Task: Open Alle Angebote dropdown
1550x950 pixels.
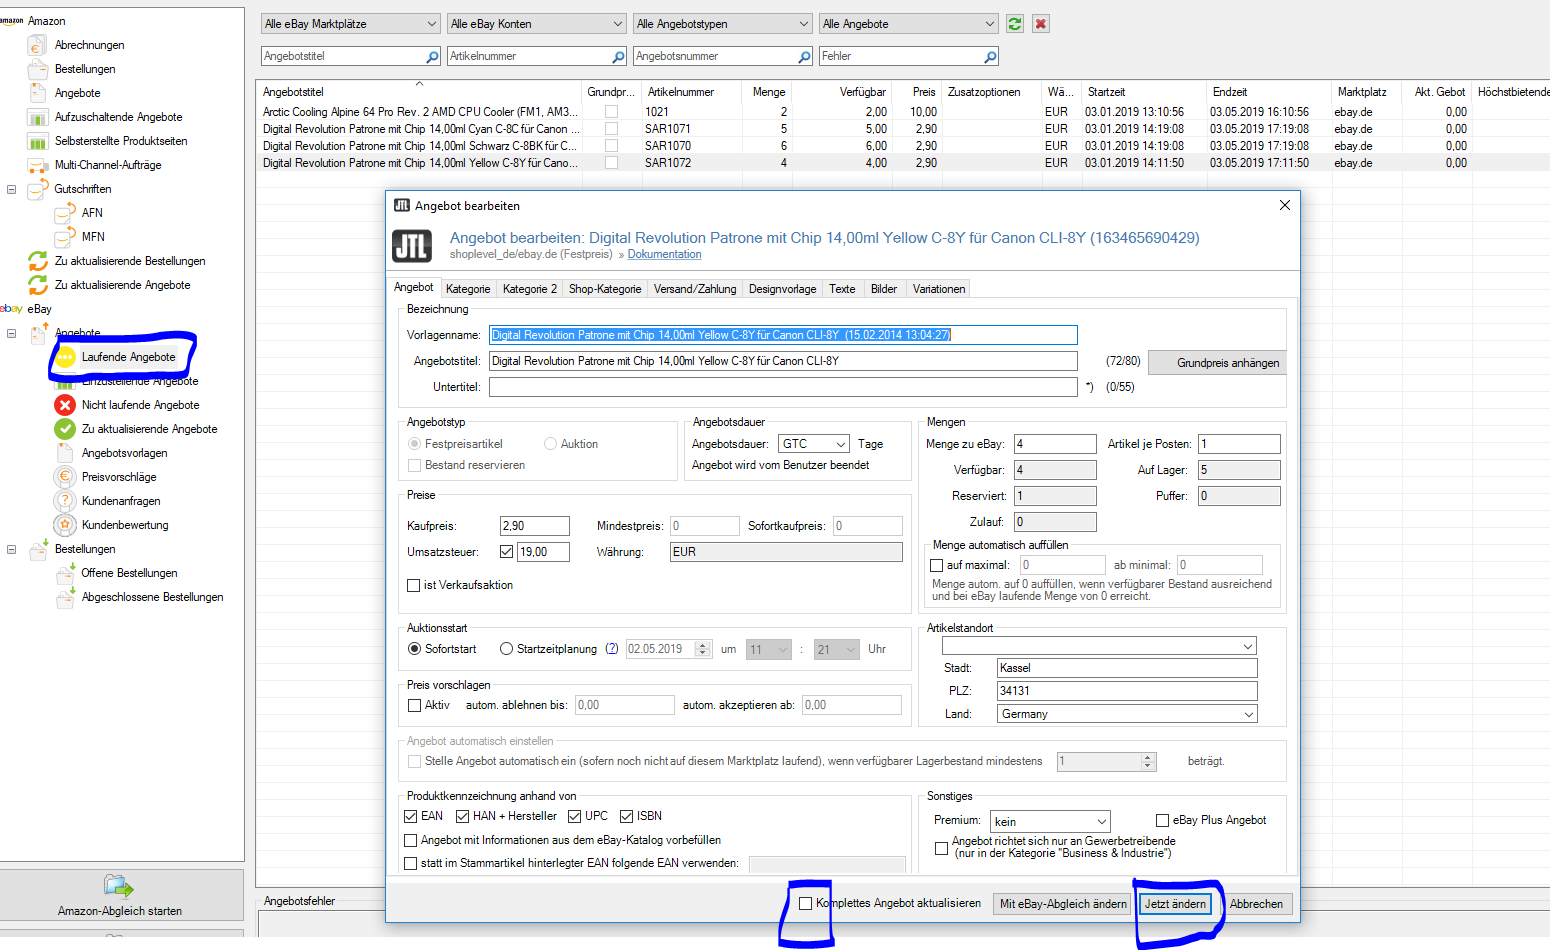Action: [x=908, y=24]
